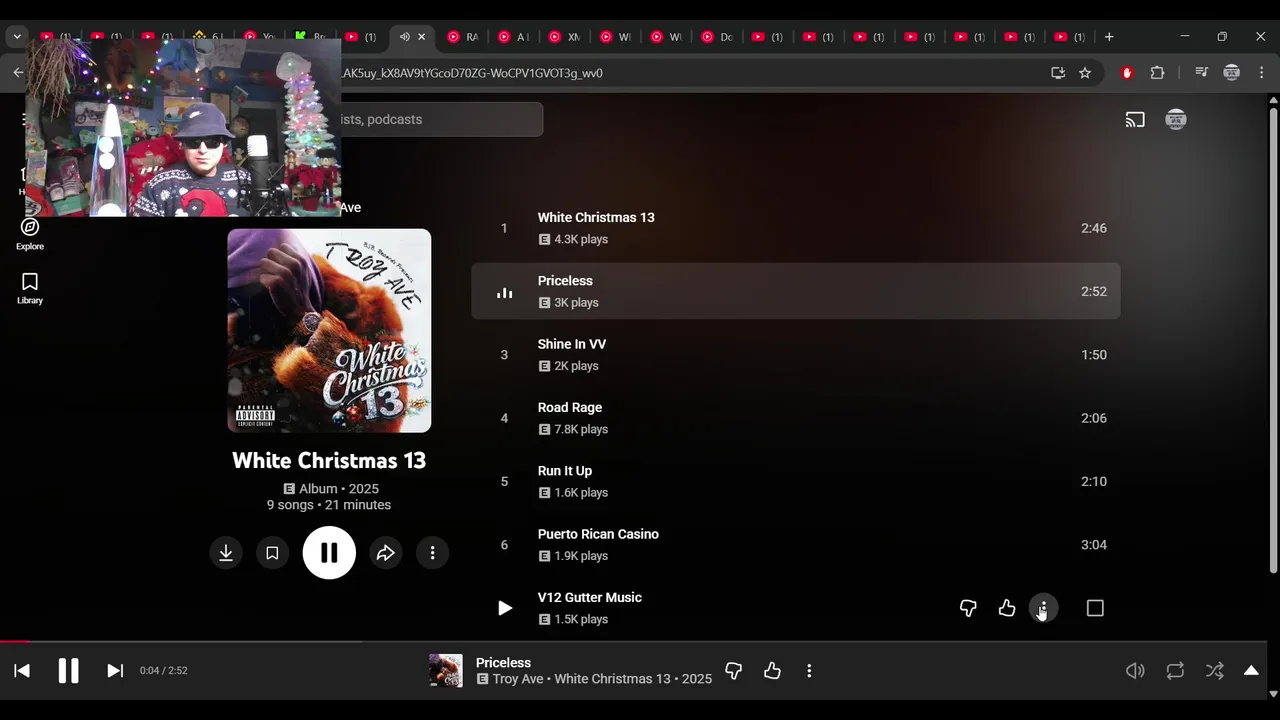This screenshot has width=1280, height=720.
Task: Cast to a device icon
Action: click(1135, 120)
